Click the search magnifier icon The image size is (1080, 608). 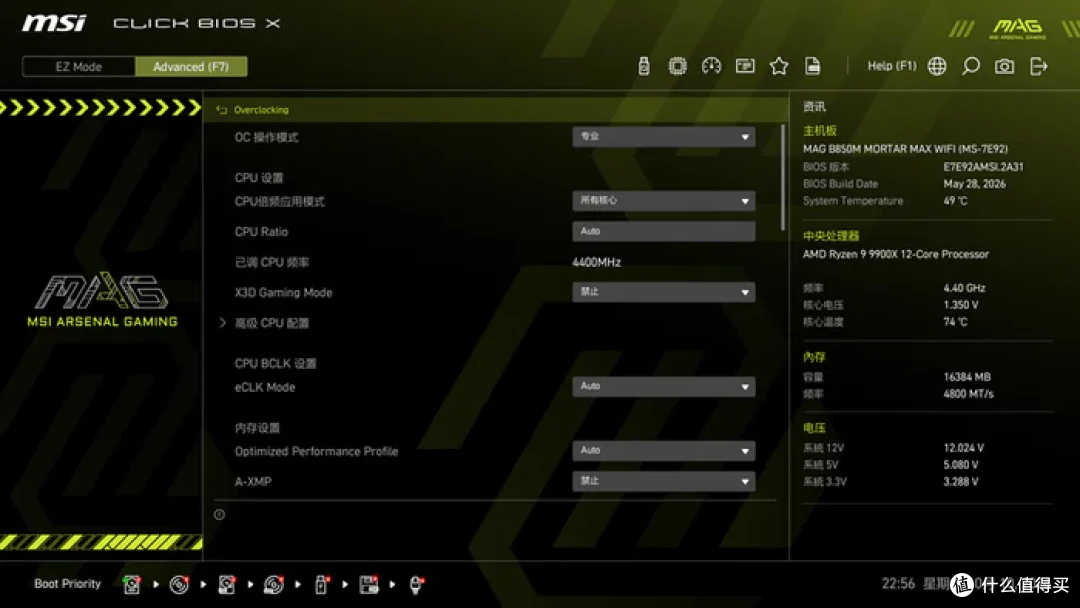click(x=970, y=66)
